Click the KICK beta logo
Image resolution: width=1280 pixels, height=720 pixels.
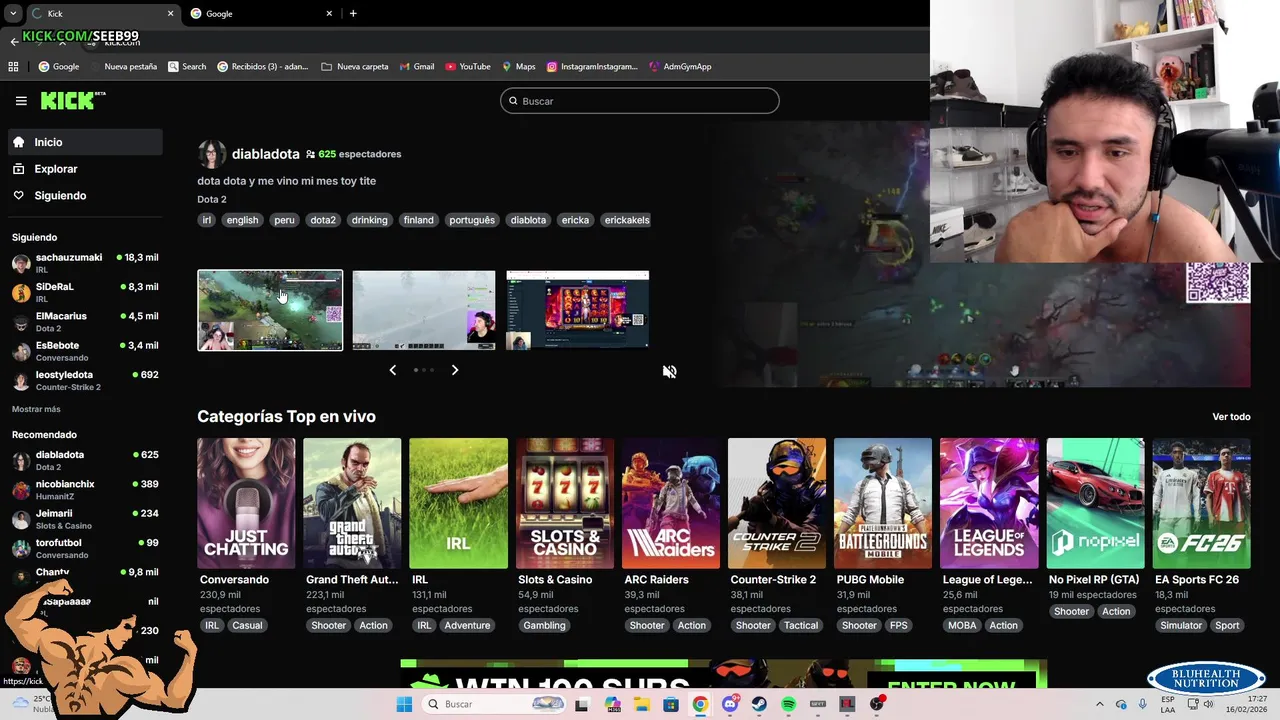[73, 100]
